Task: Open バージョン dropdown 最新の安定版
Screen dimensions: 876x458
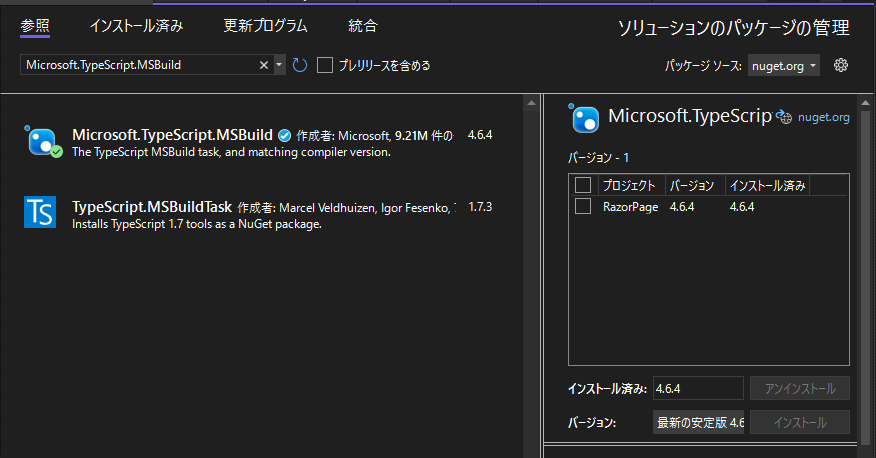Action: (698, 422)
